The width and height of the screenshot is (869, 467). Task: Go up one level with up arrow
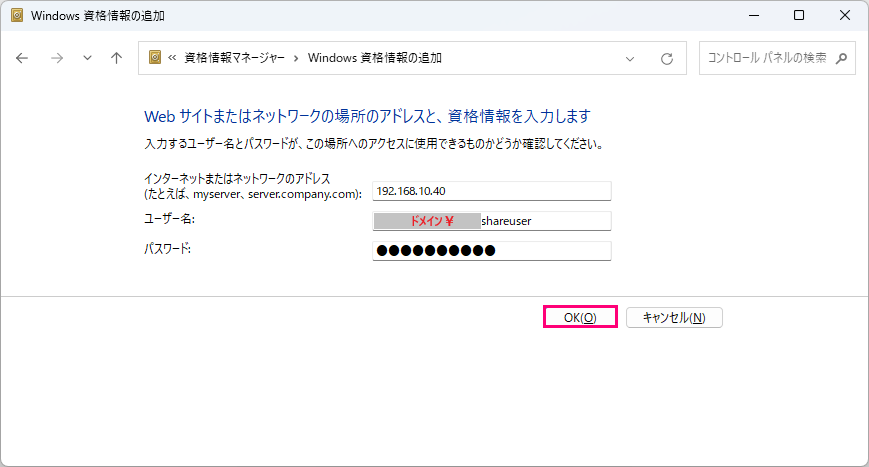pos(116,58)
